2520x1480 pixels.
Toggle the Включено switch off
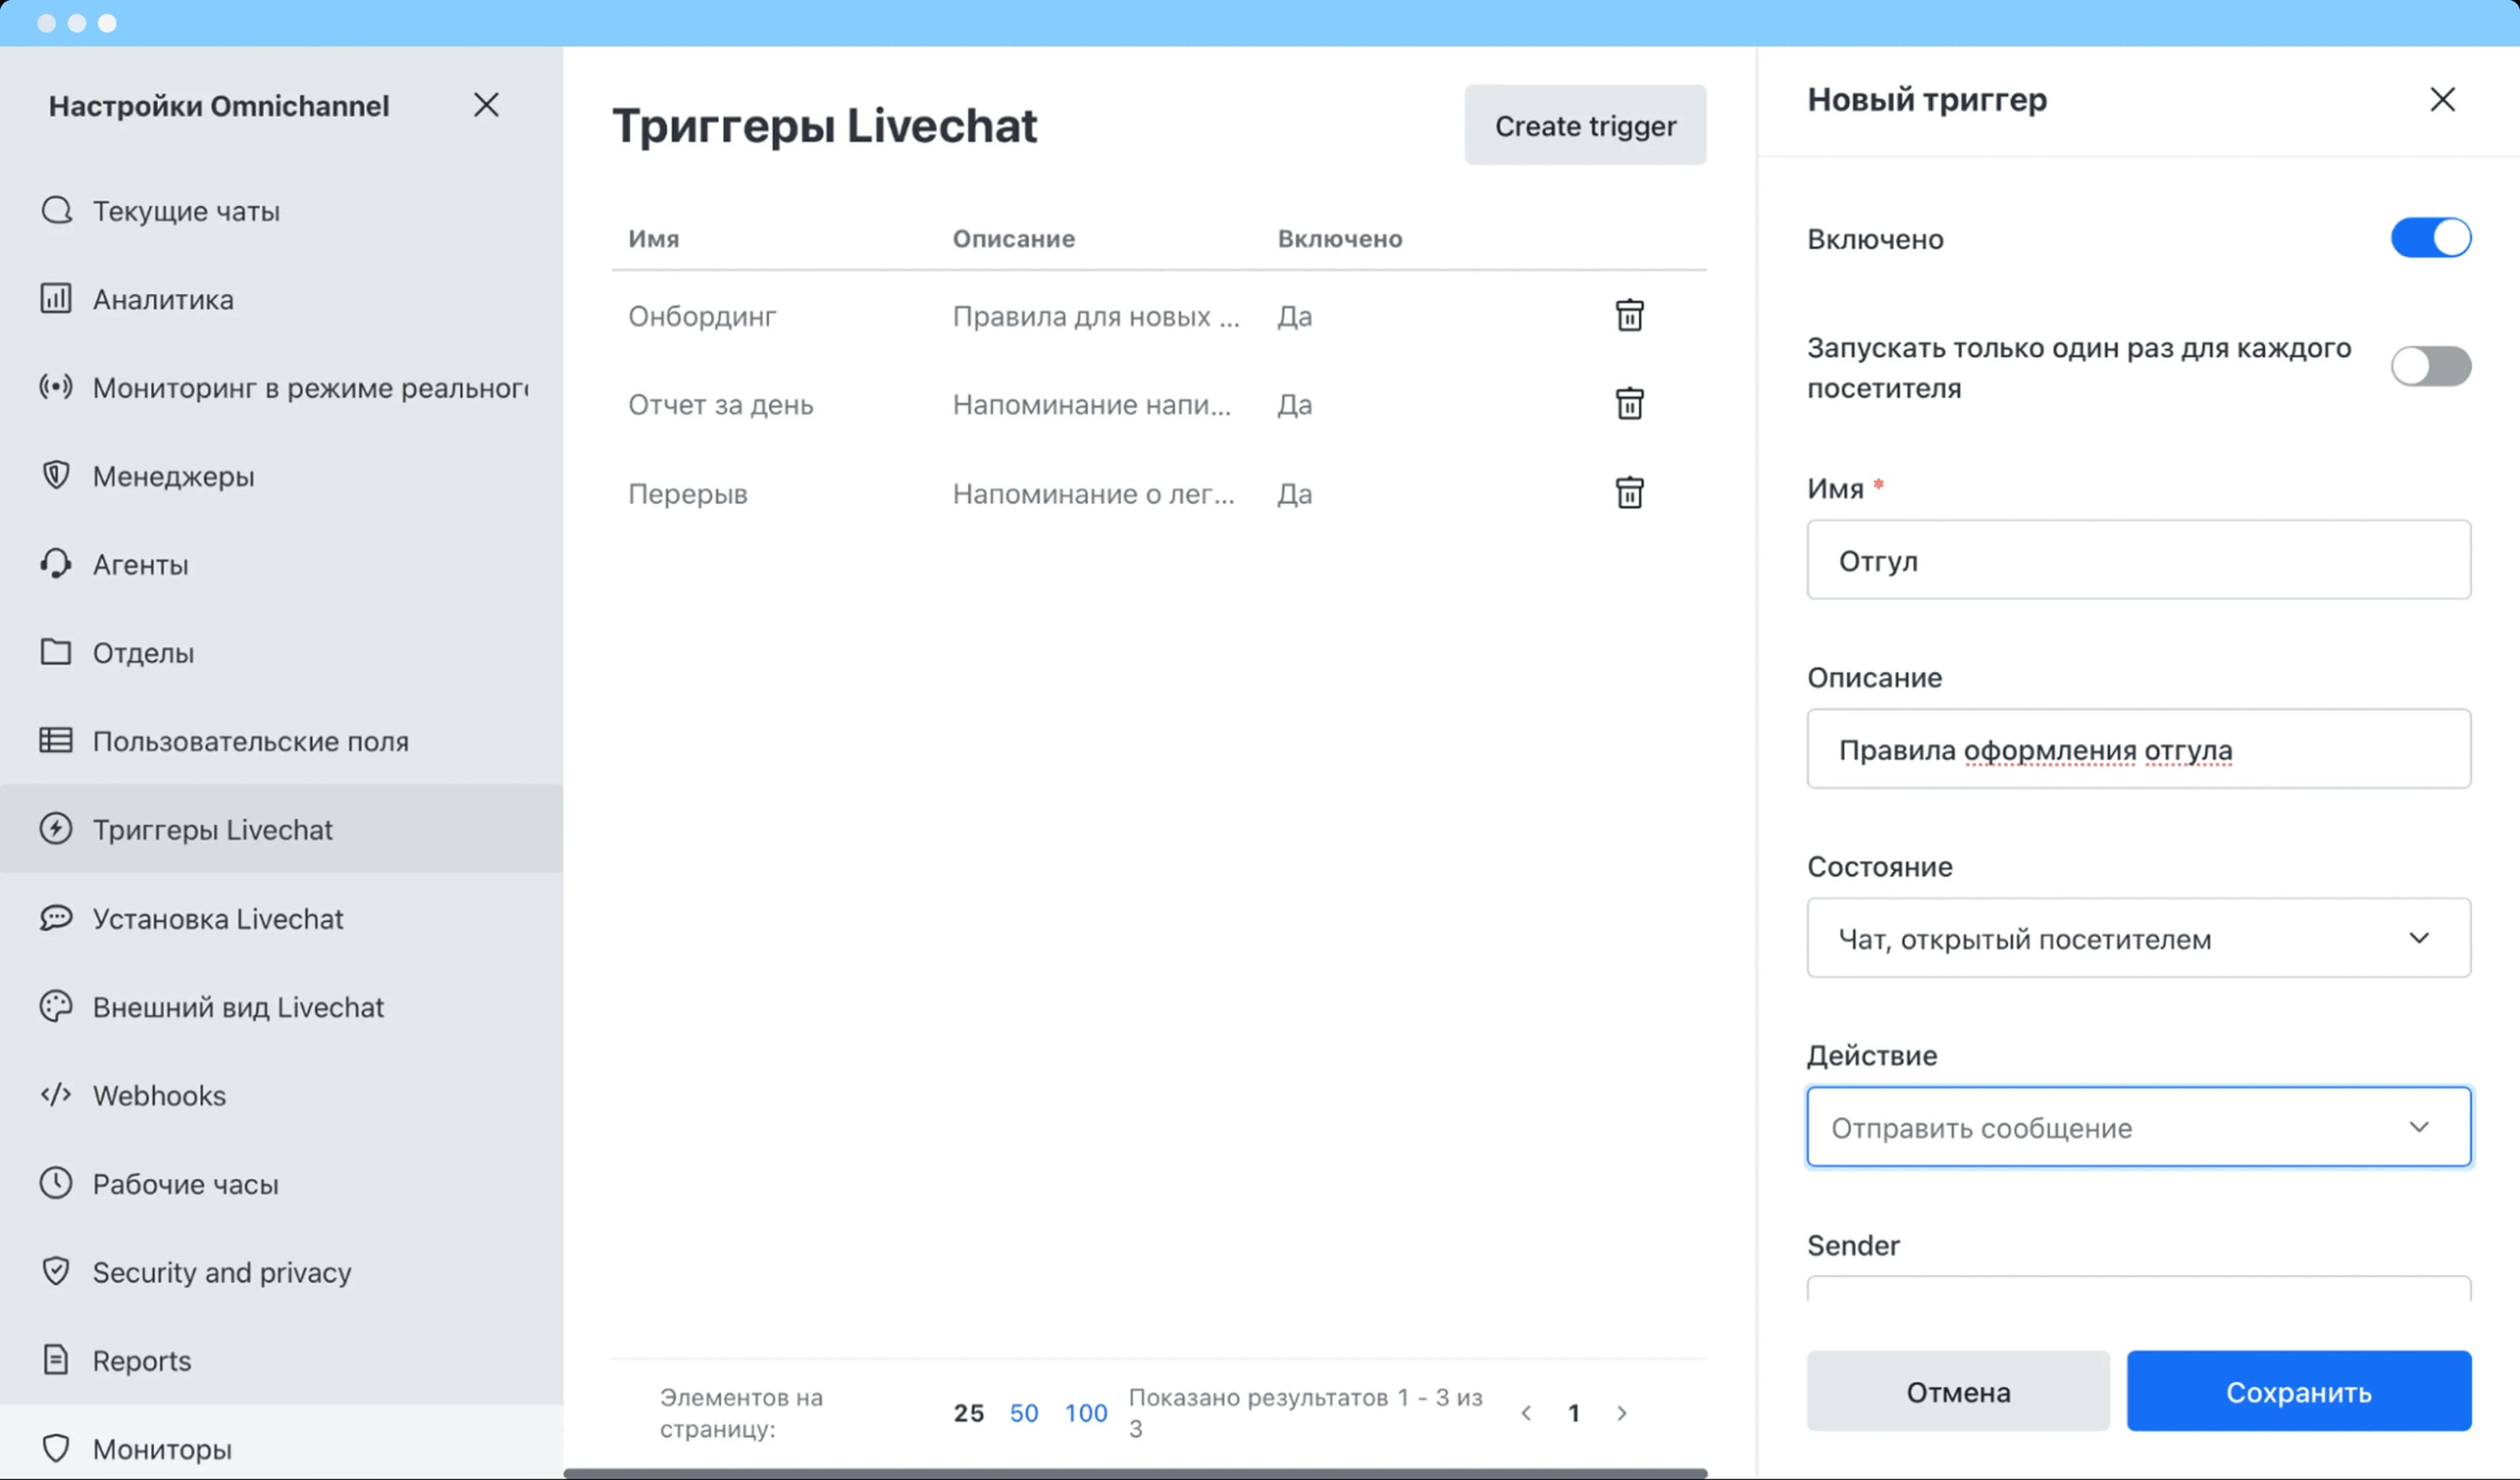tap(2430, 238)
